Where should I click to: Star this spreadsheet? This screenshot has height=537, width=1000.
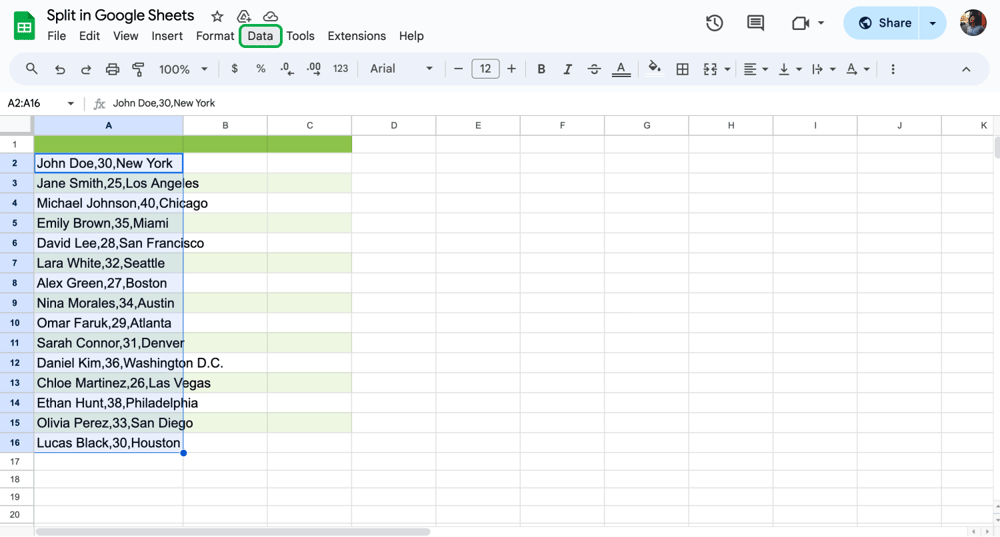pyautogui.click(x=217, y=16)
